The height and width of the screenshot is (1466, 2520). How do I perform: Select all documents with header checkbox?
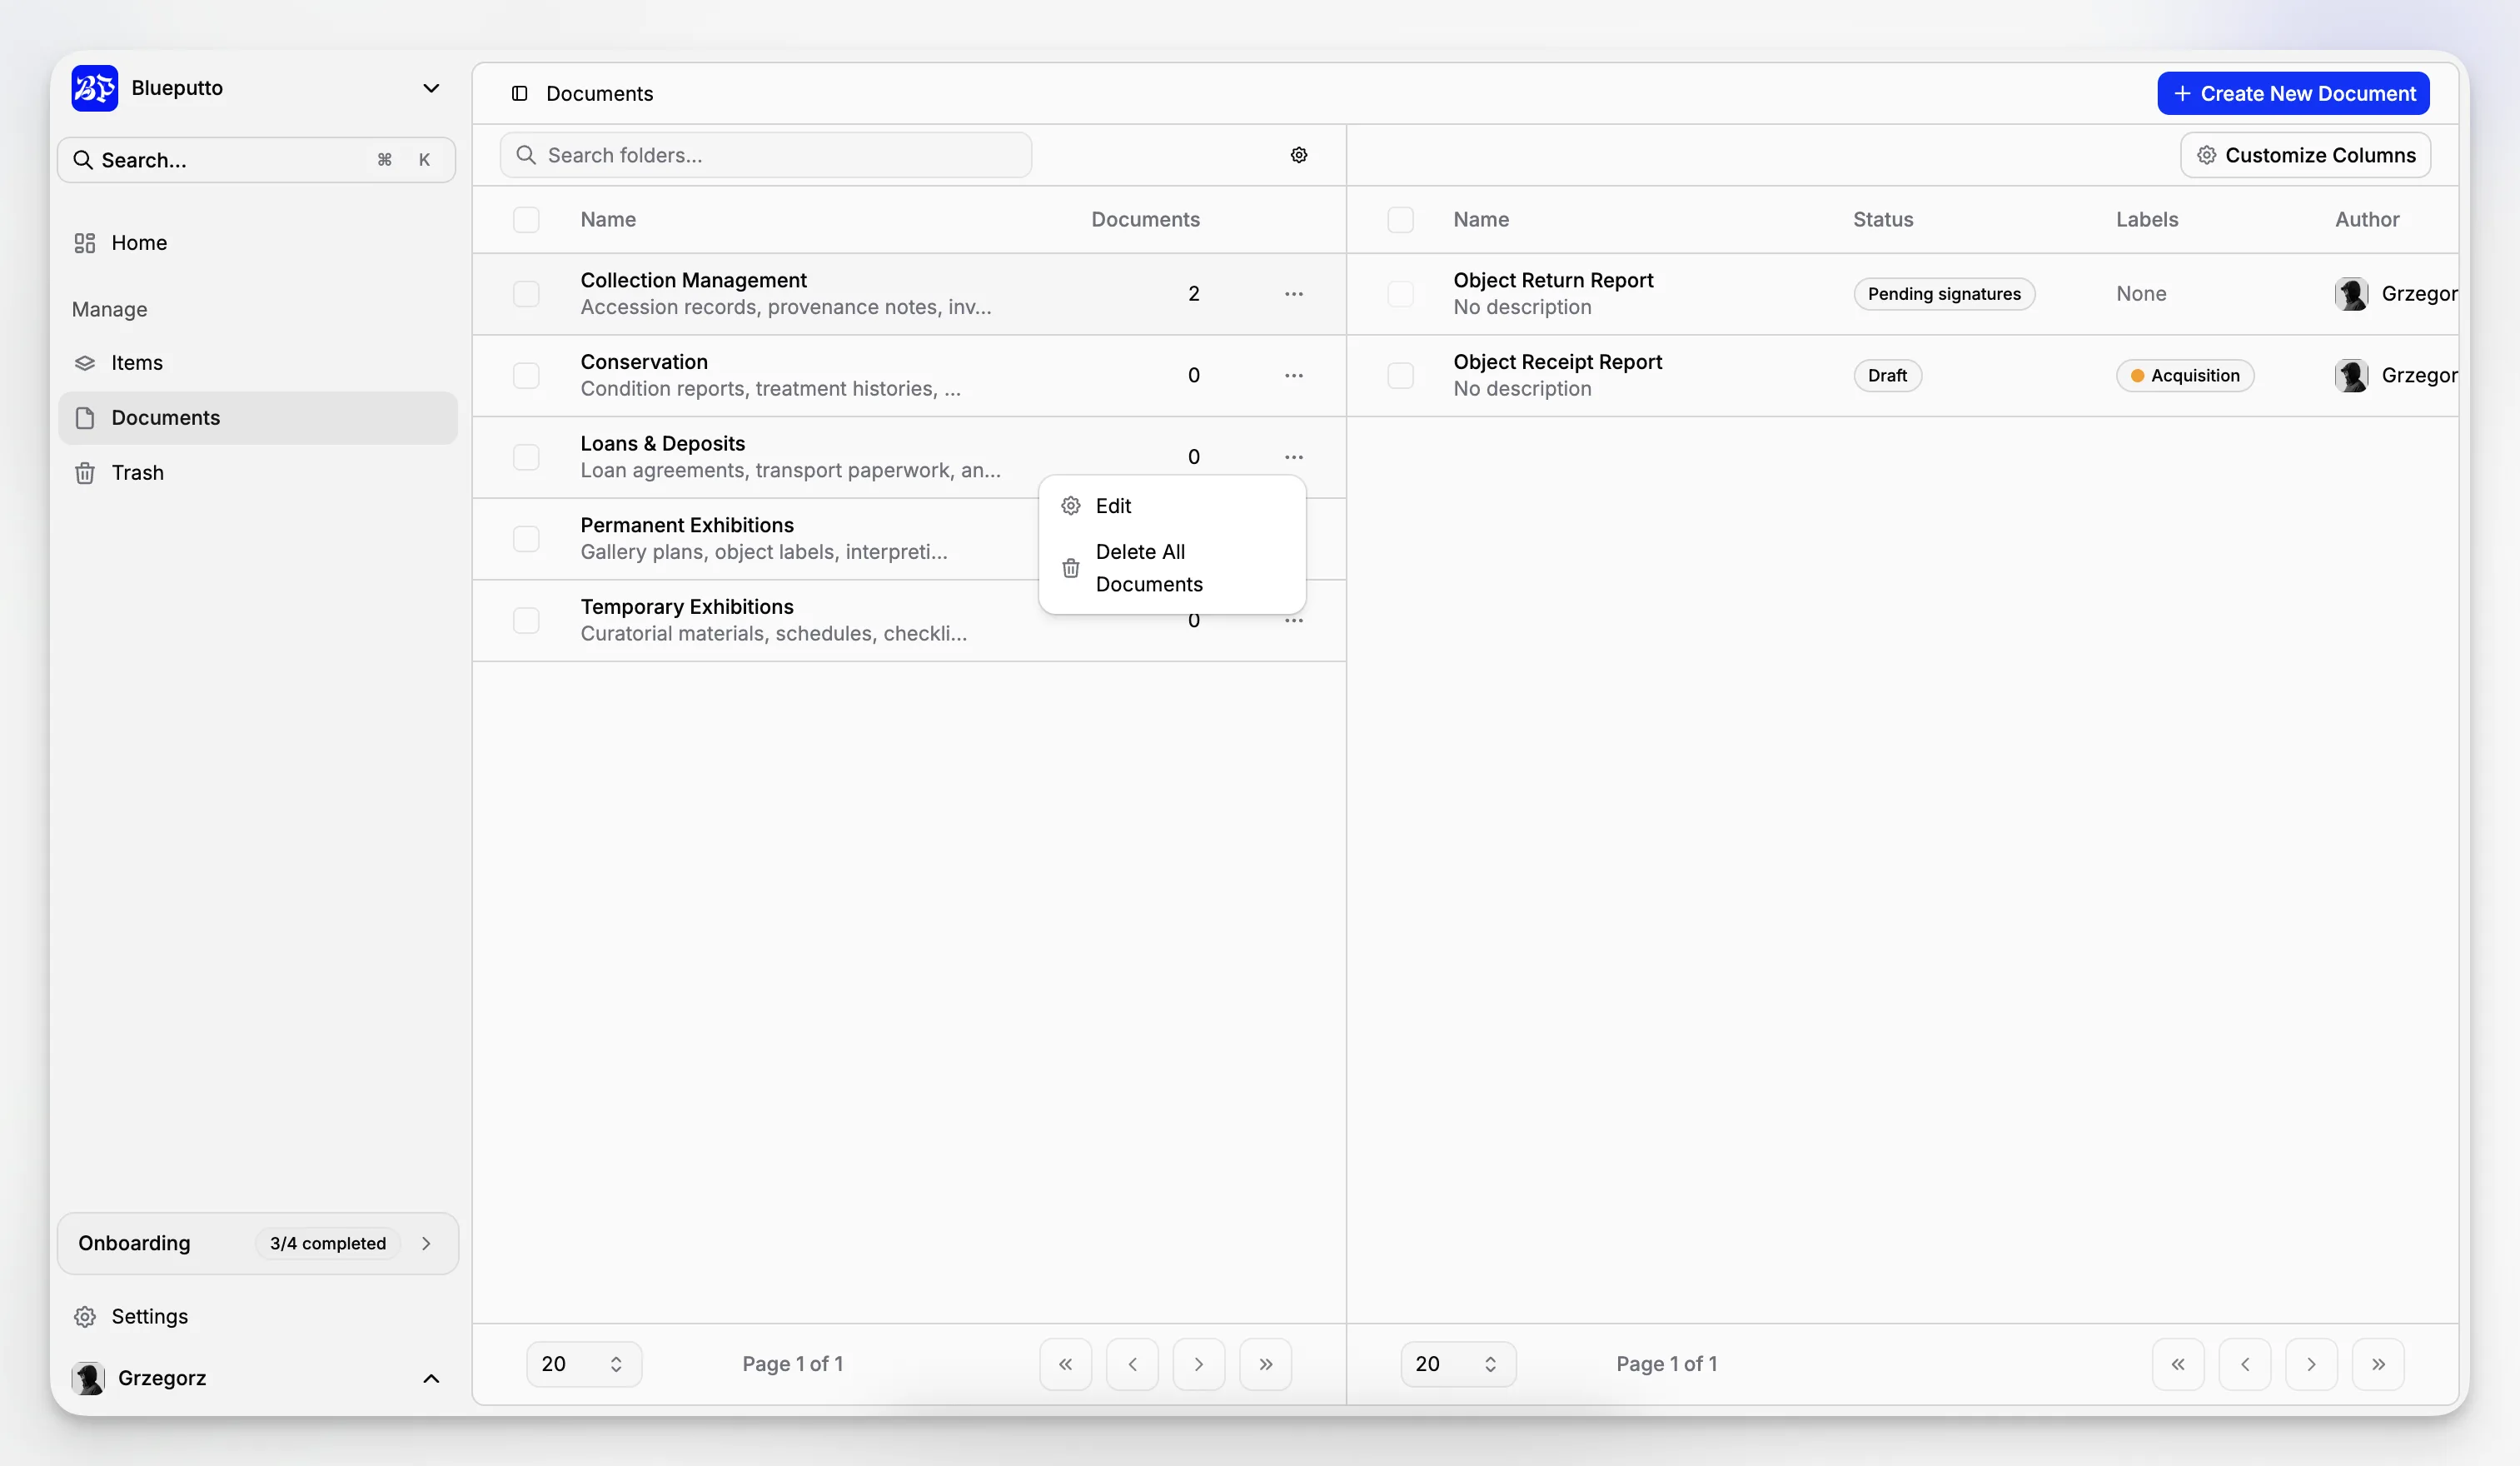click(x=1400, y=219)
